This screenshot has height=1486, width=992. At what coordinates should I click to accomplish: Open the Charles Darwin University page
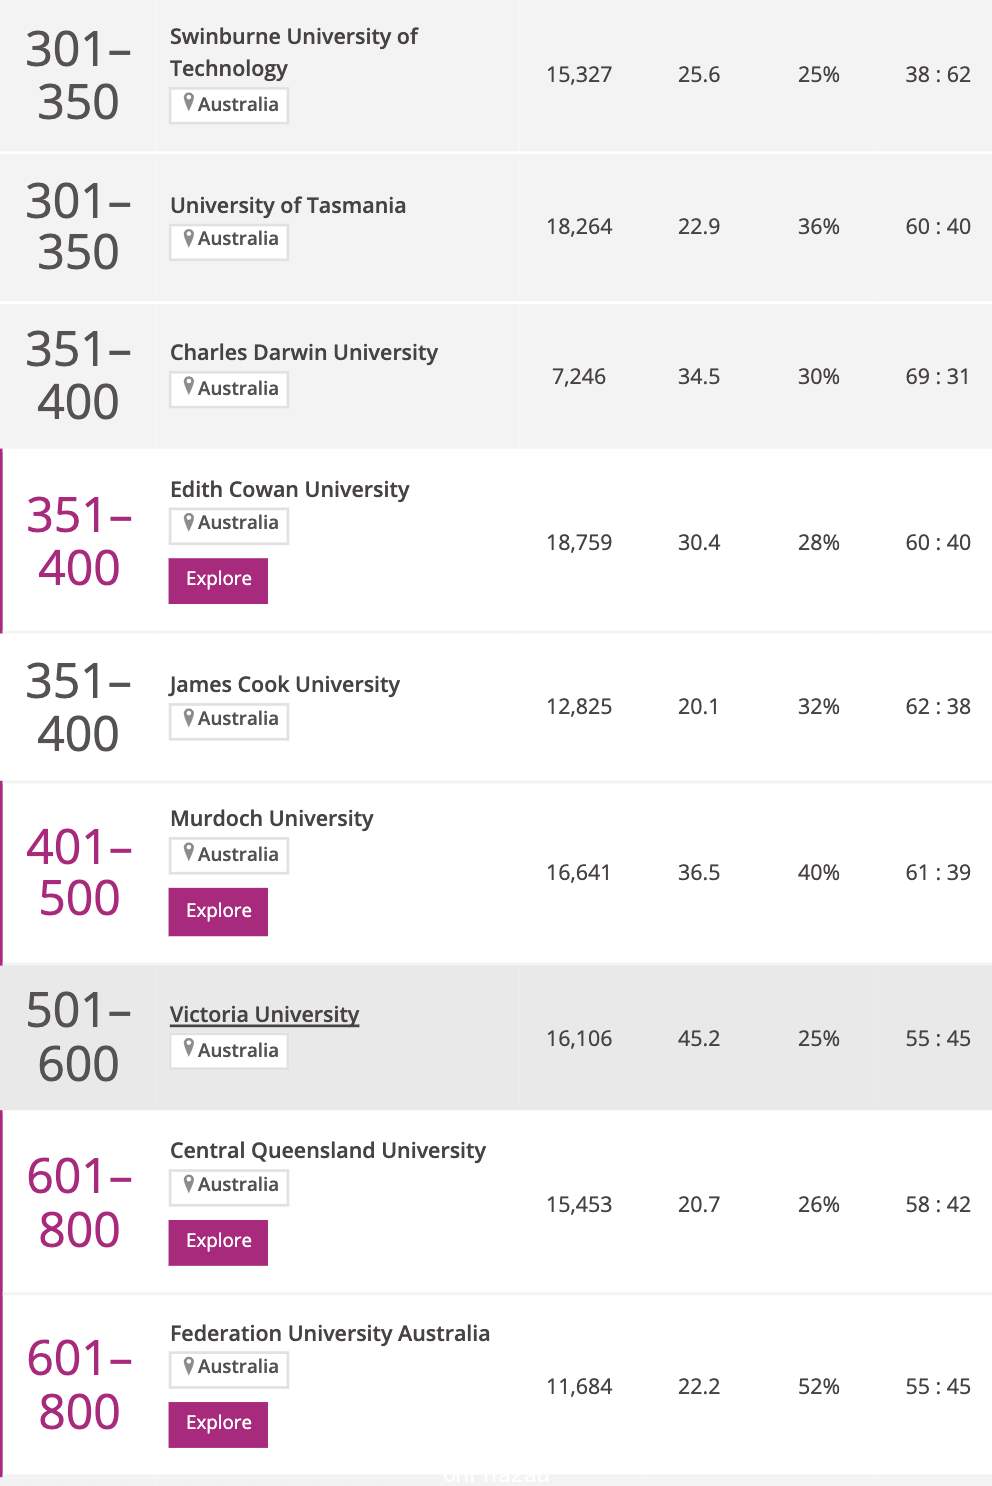tap(304, 352)
